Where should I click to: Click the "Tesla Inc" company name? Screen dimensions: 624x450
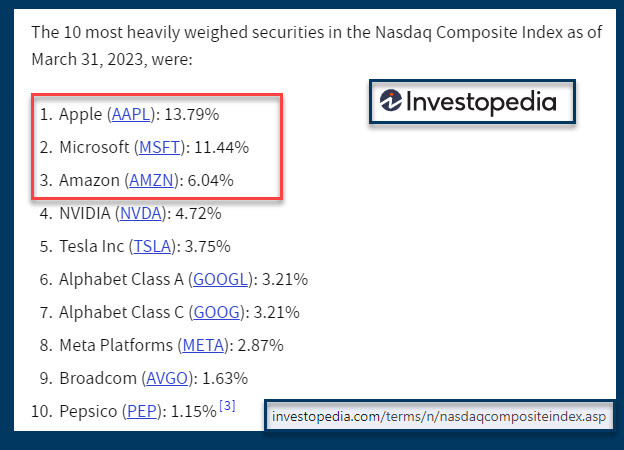[x=92, y=246]
